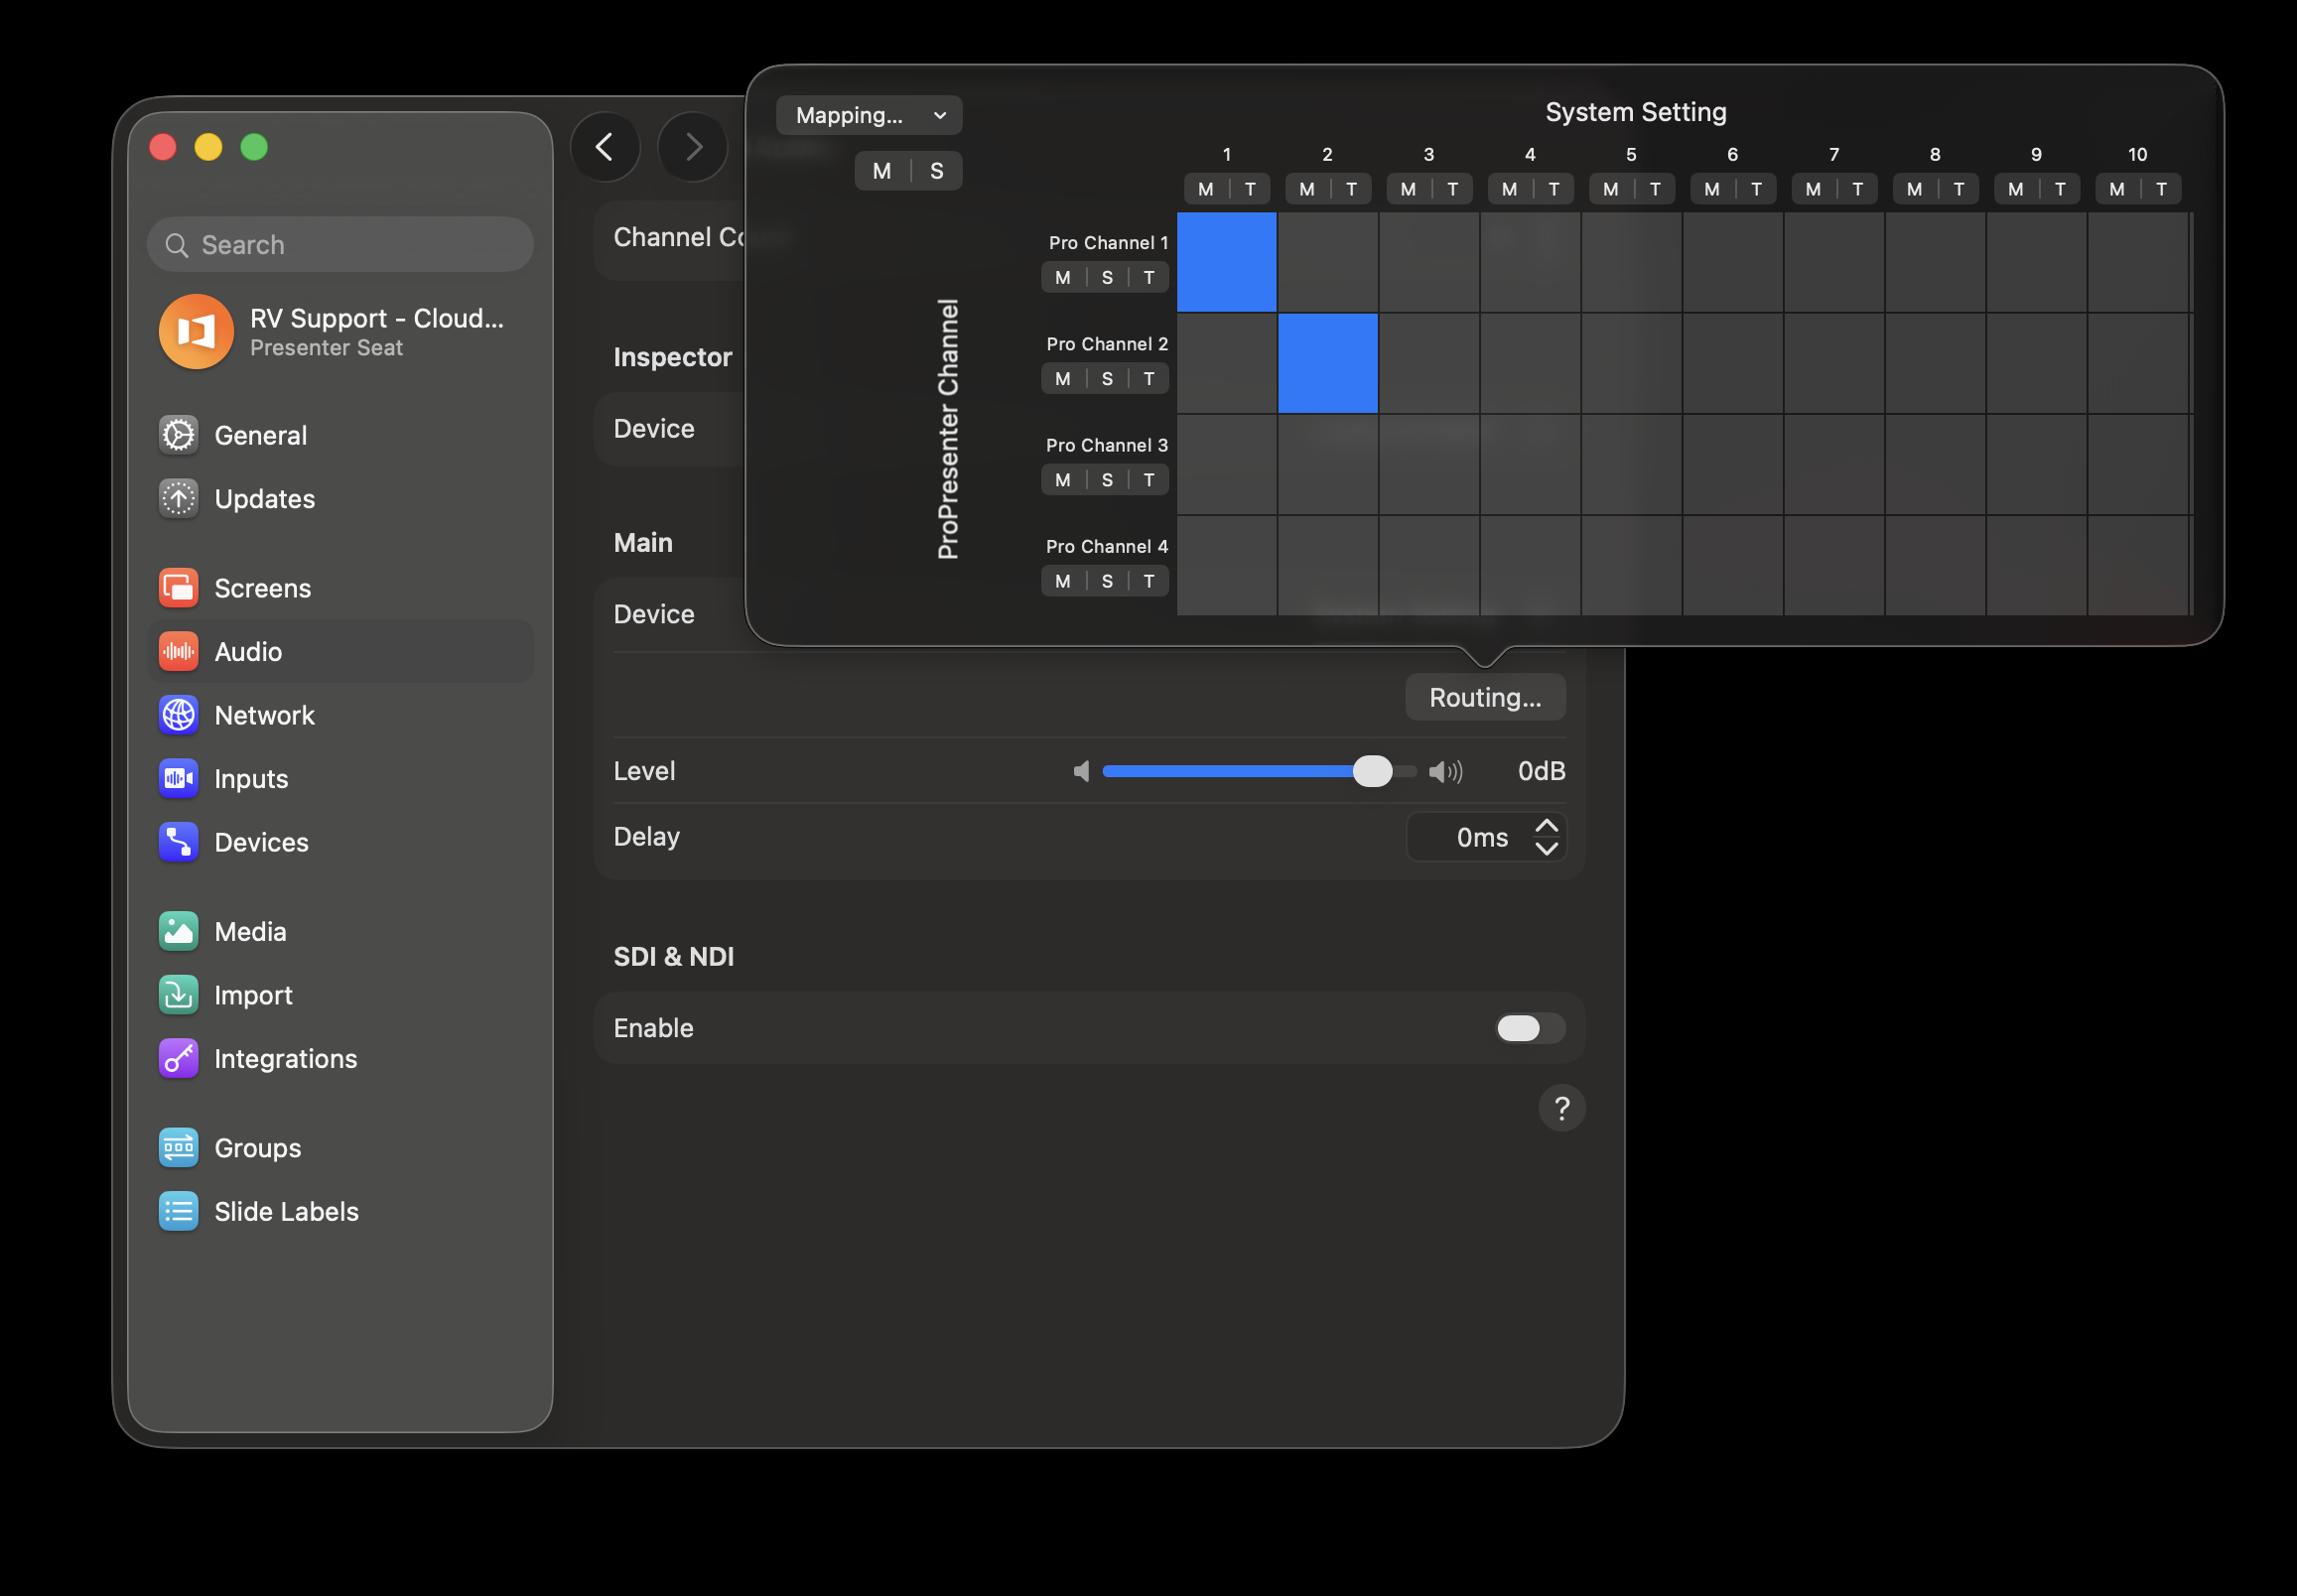Toggle the SDI & NDI Enable switch
2297x1596 pixels.
1530,1028
